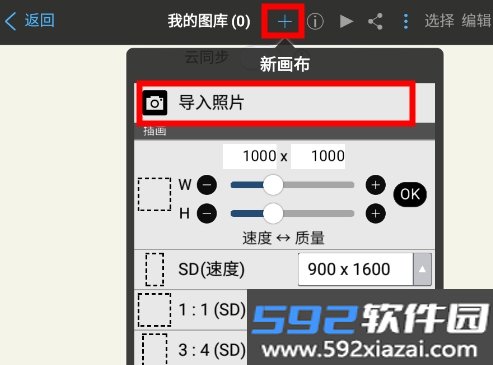Open the three-dot overflow menu
The image size is (493, 365).
(405, 22)
